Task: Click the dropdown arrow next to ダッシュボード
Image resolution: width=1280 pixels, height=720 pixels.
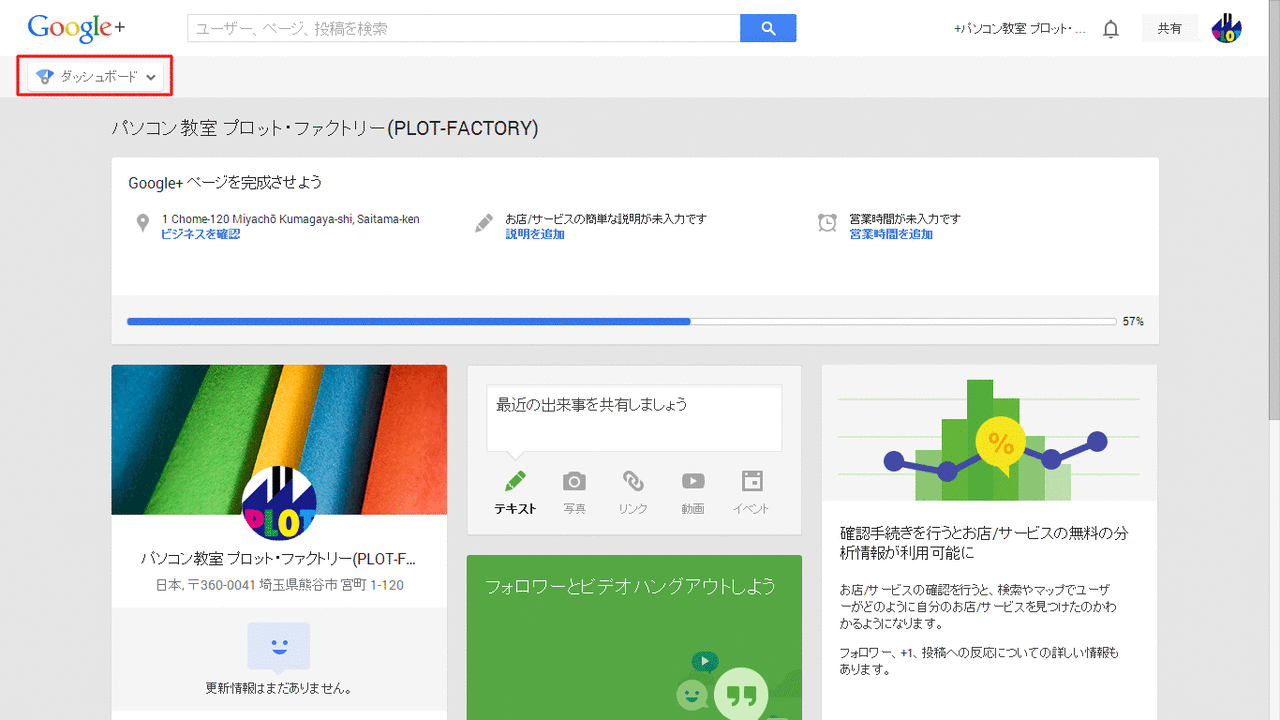Action: 150,77
